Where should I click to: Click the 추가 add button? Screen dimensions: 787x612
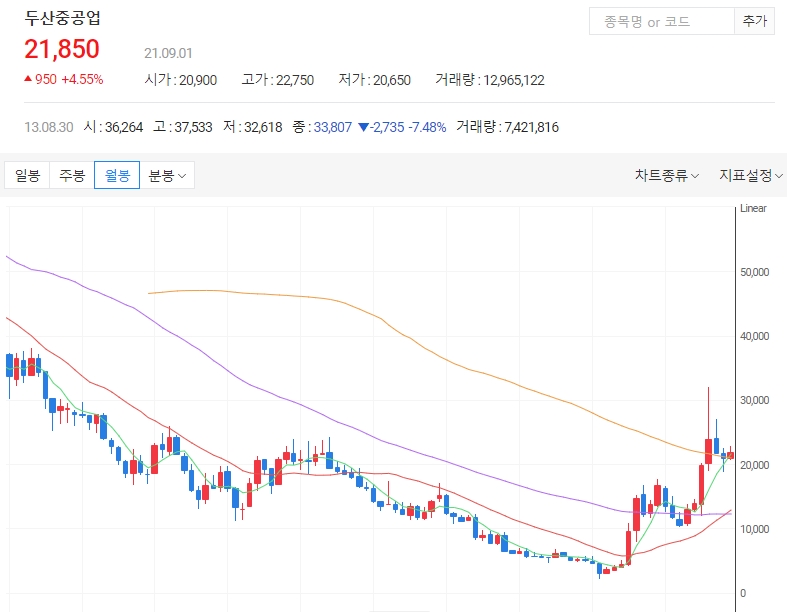click(x=754, y=21)
